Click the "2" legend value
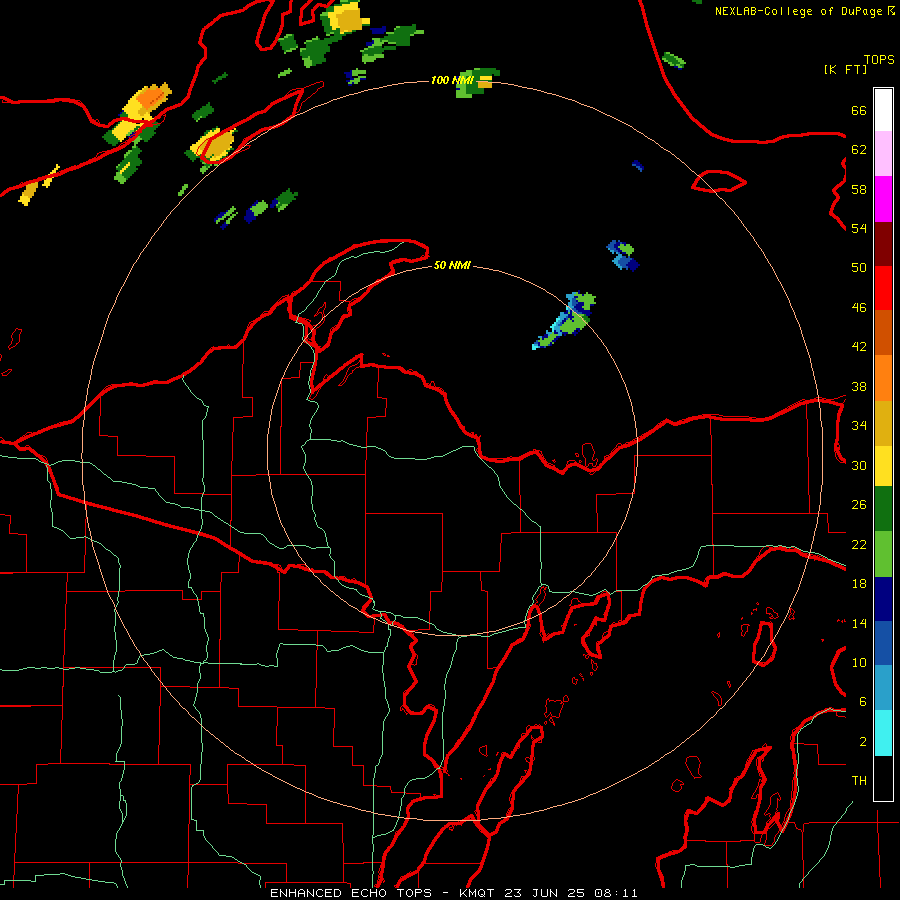Image resolution: width=900 pixels, height=900 pixels. (863, 742)
